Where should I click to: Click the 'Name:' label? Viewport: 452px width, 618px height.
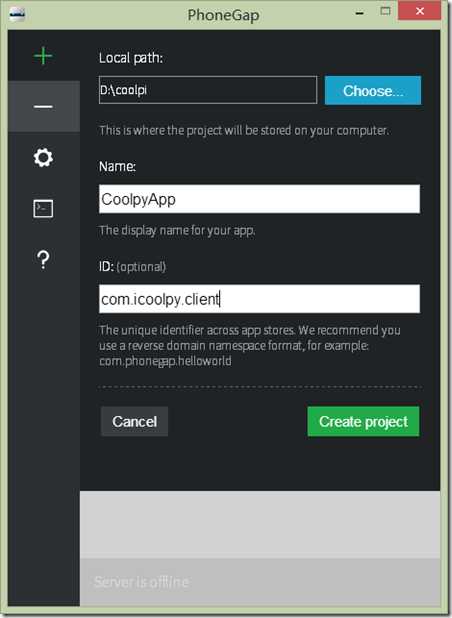[117, 166]
